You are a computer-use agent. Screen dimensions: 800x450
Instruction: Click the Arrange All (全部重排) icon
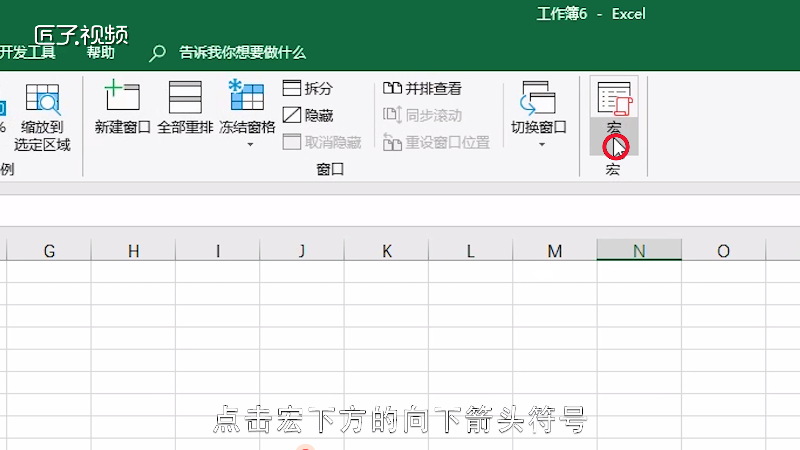click(185, 98)
